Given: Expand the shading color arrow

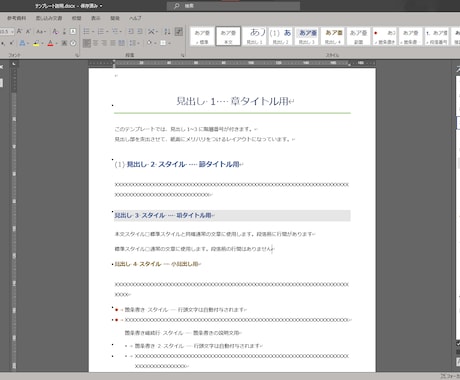Looking at the screenshot, I should [155, 43].
